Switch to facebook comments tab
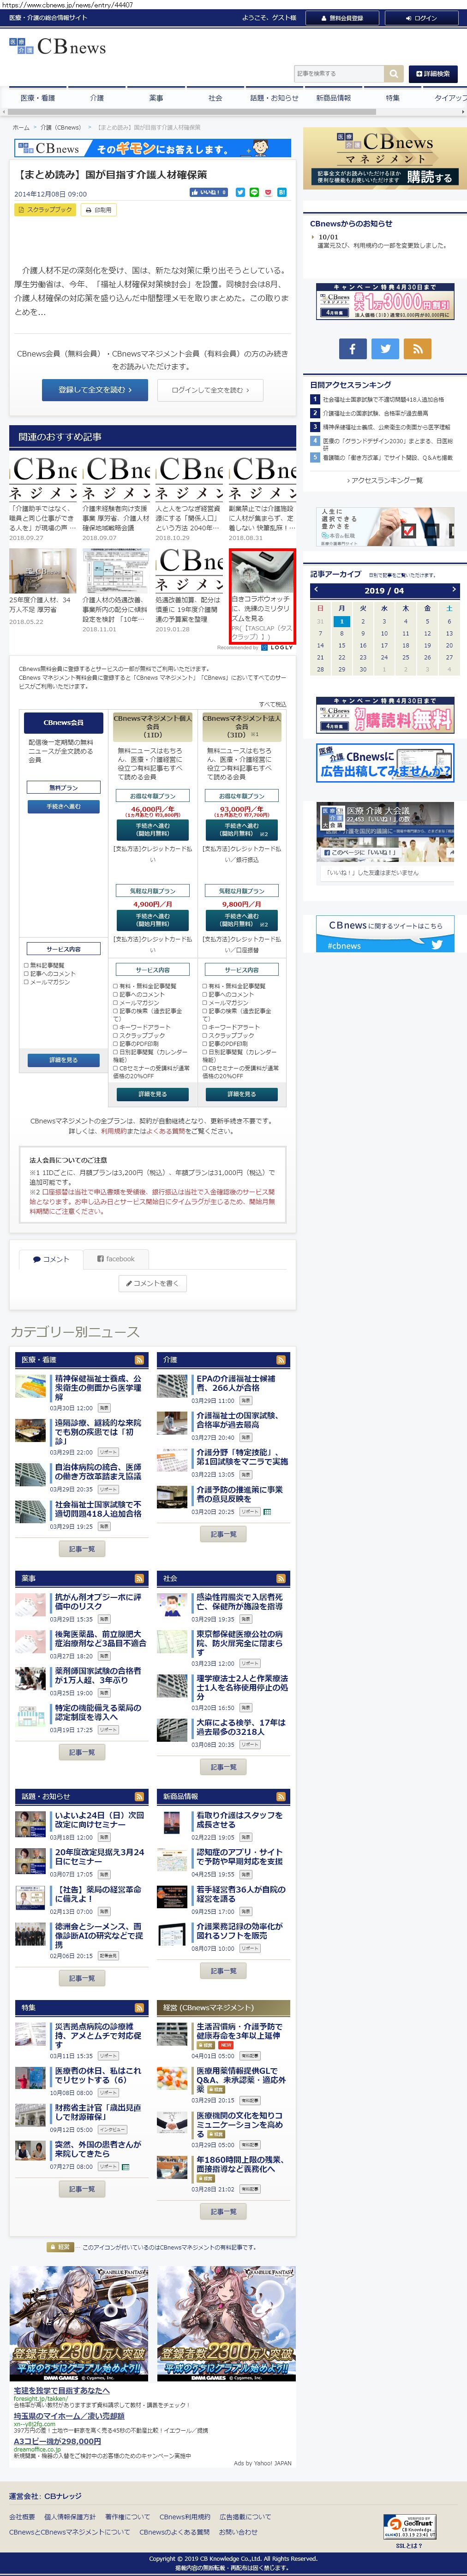The width and height of the screenshot is (467, 2576). [116, 1259]
